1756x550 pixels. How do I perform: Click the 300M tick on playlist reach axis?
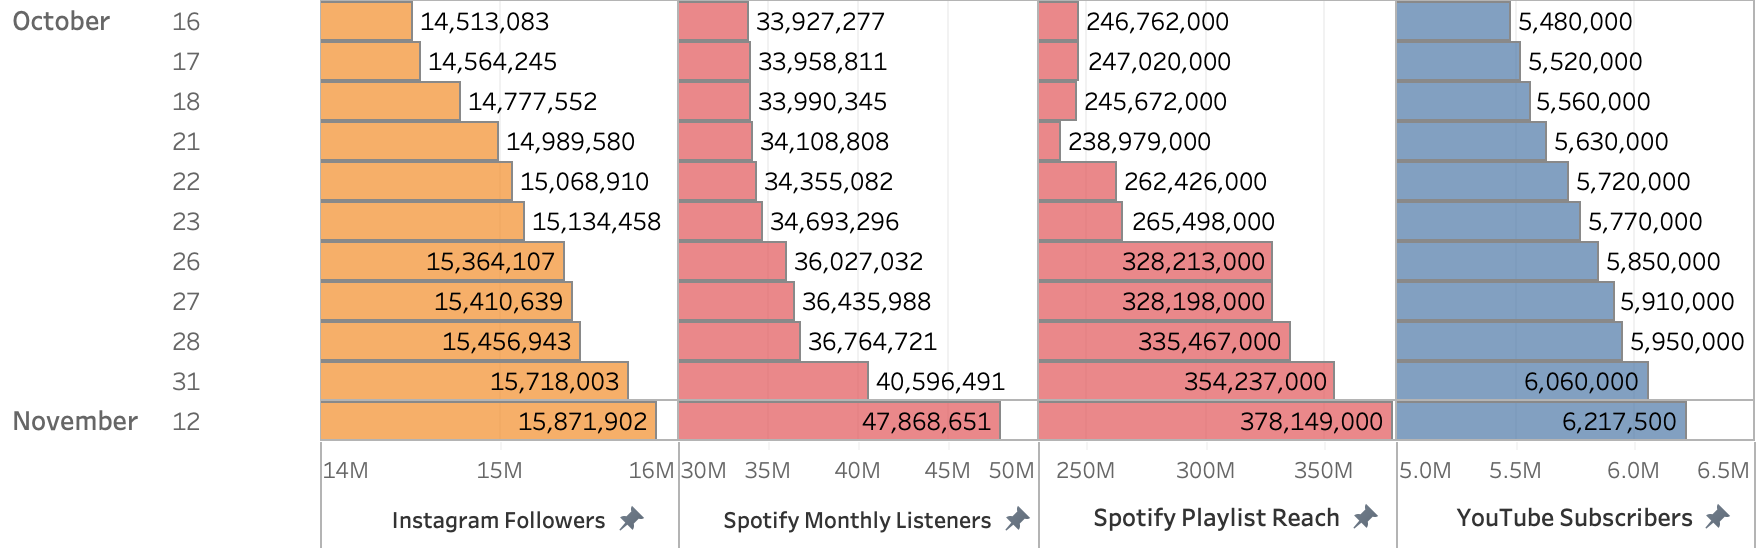tap(1205, 470)
